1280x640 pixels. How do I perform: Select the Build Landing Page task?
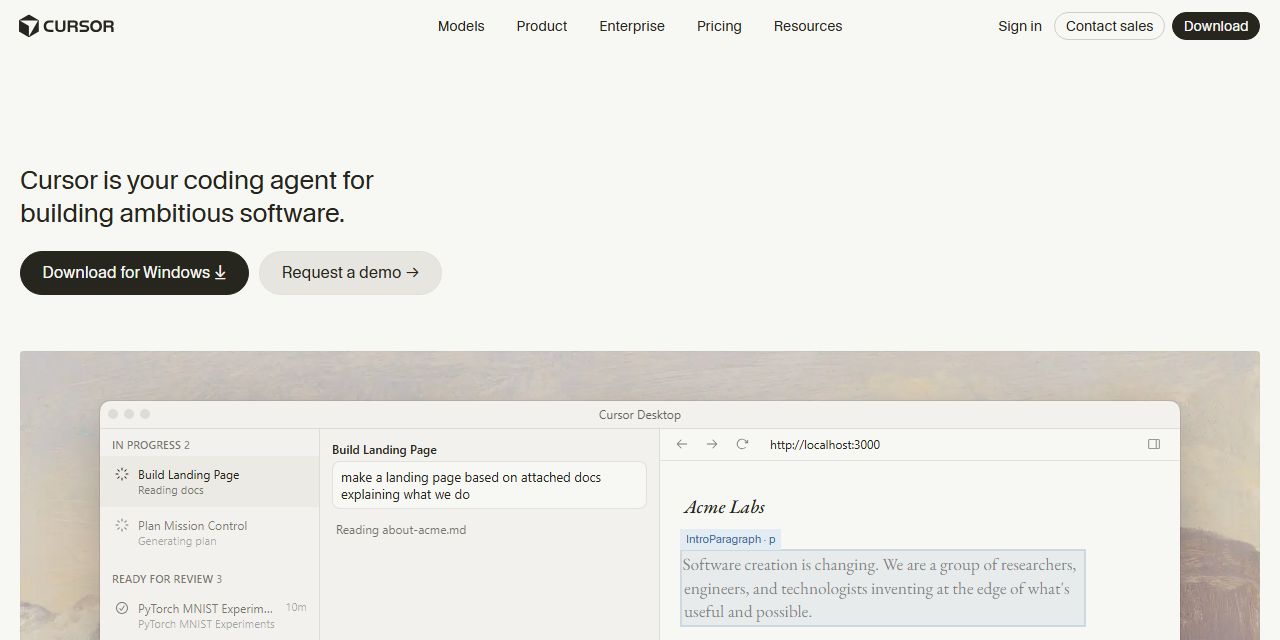tap(209, 482)
